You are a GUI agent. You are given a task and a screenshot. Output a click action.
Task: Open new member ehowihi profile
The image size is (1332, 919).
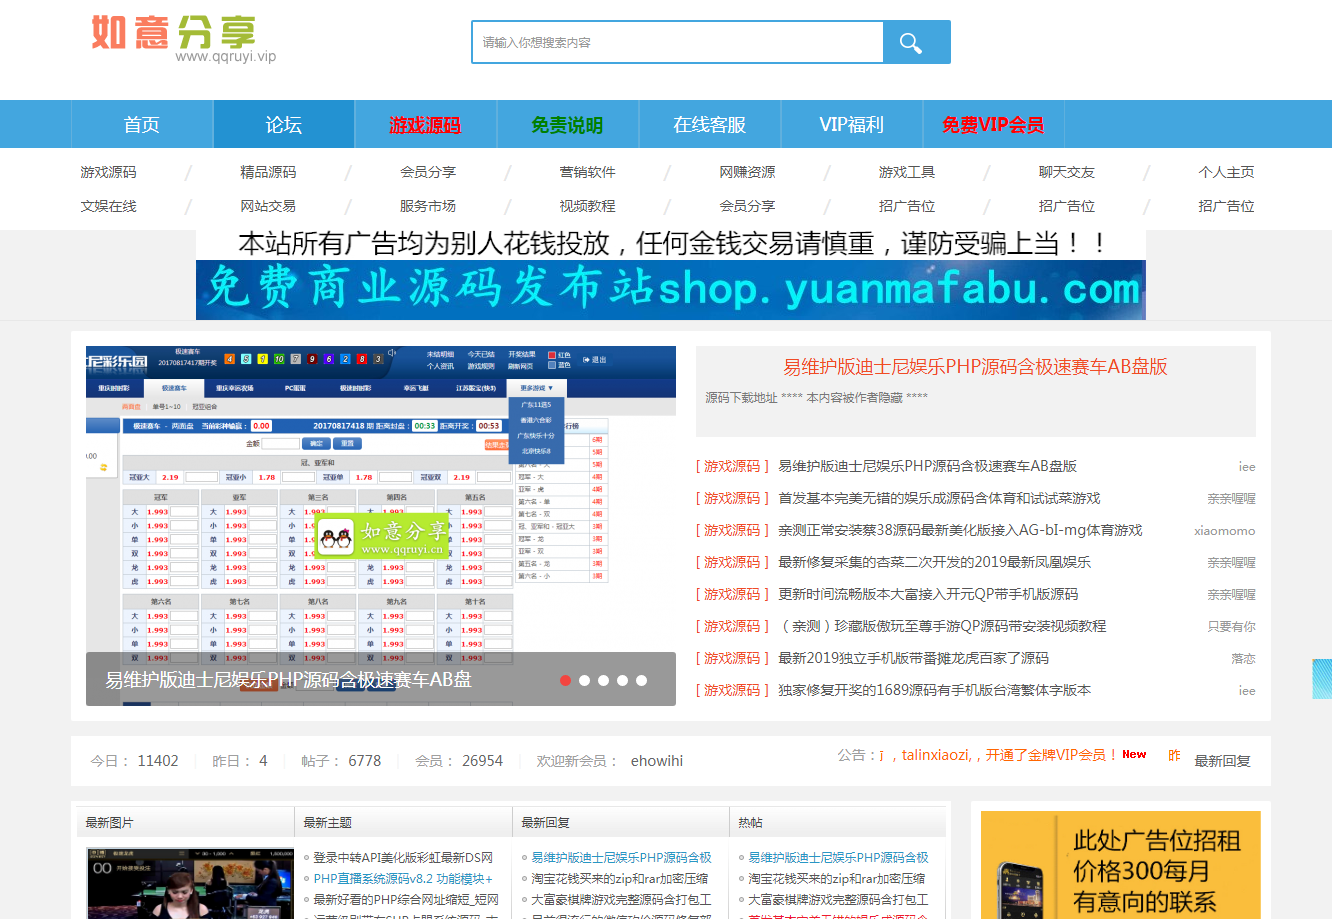pos(656,761)
